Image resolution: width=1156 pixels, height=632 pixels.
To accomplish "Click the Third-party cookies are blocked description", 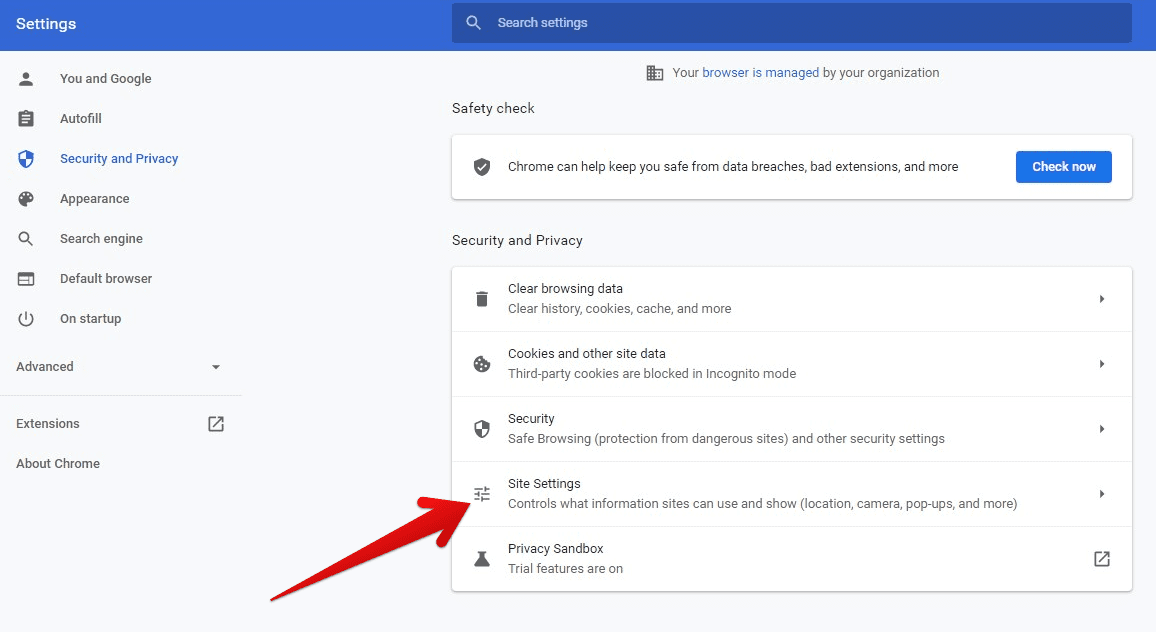I will coord(652,374).
